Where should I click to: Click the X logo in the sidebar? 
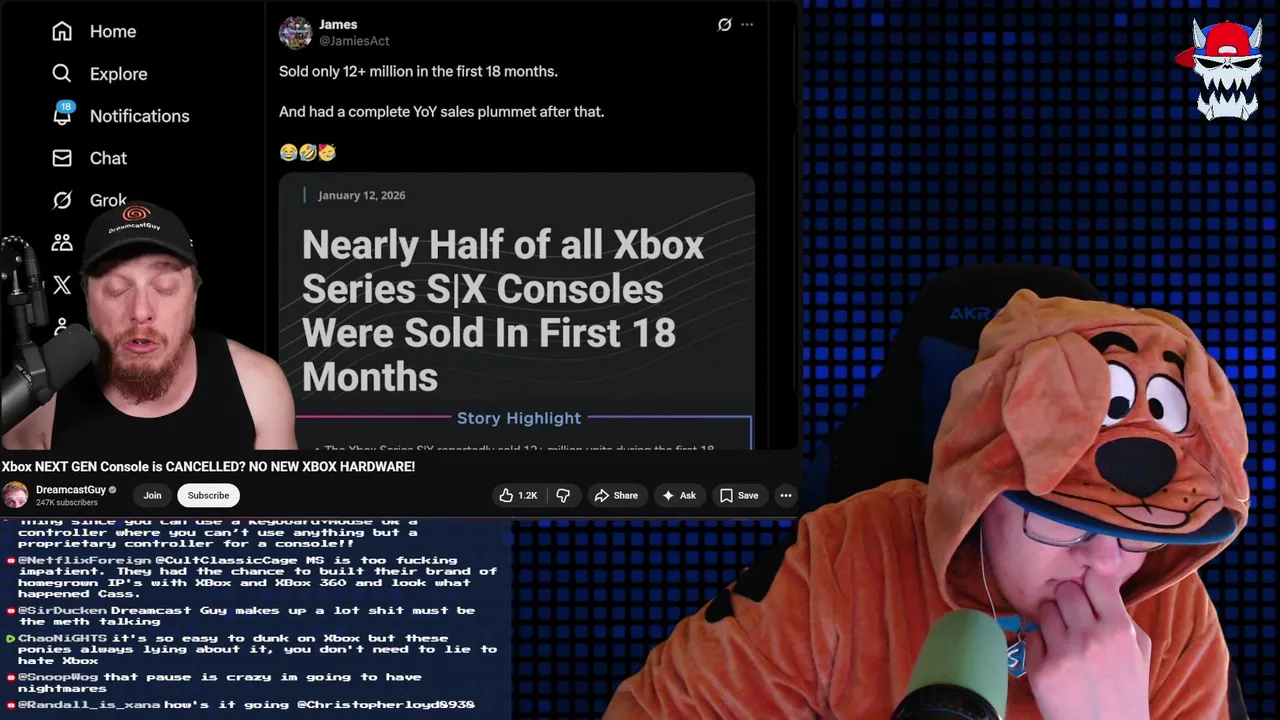[62, 285]
